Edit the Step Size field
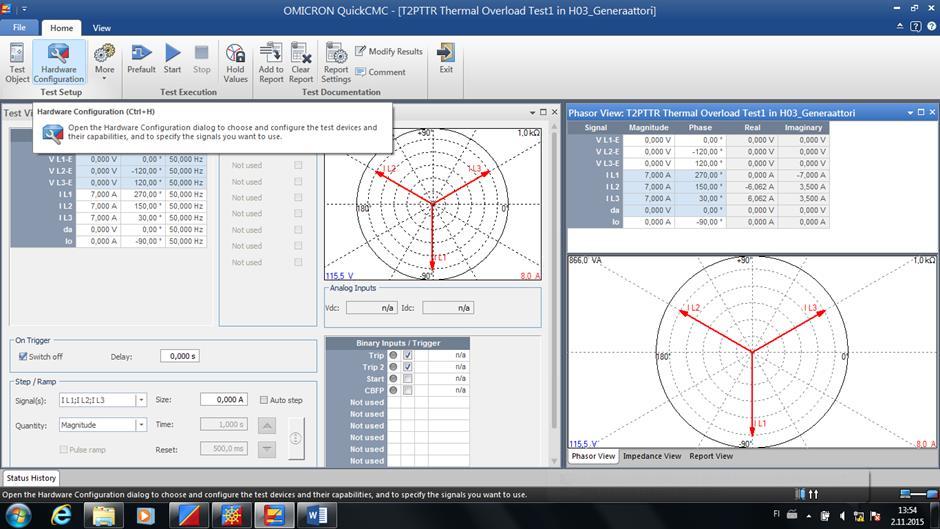The width and height of the screenshot is (940, 529). tap(224, 399)
